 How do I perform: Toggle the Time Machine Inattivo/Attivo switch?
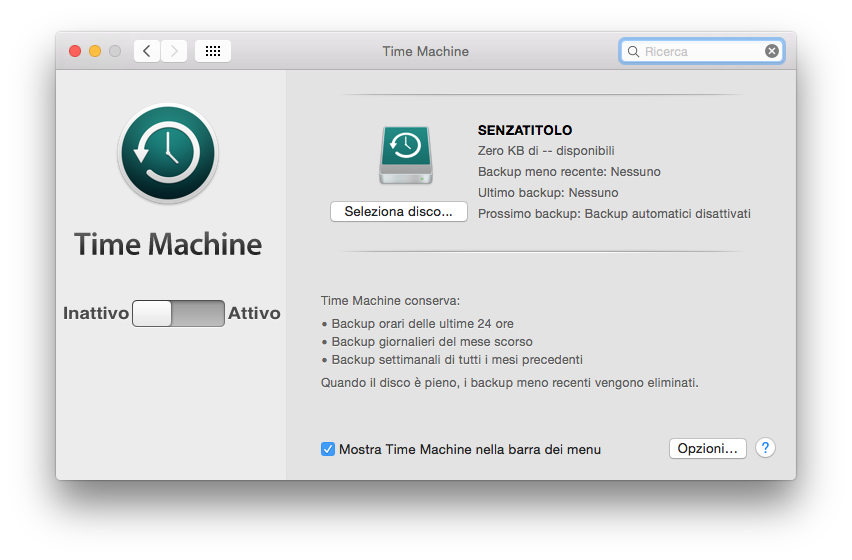click(x=178, y=313)
